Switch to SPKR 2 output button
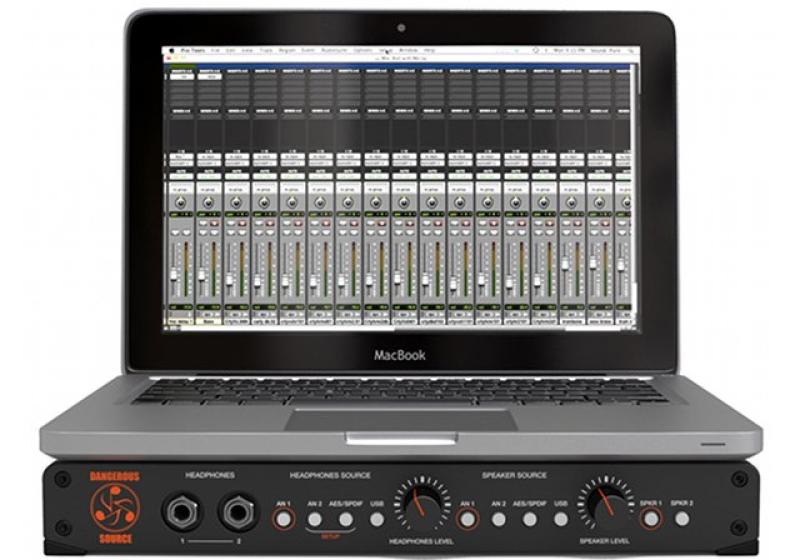800x560 pixels. pos(682,519)
